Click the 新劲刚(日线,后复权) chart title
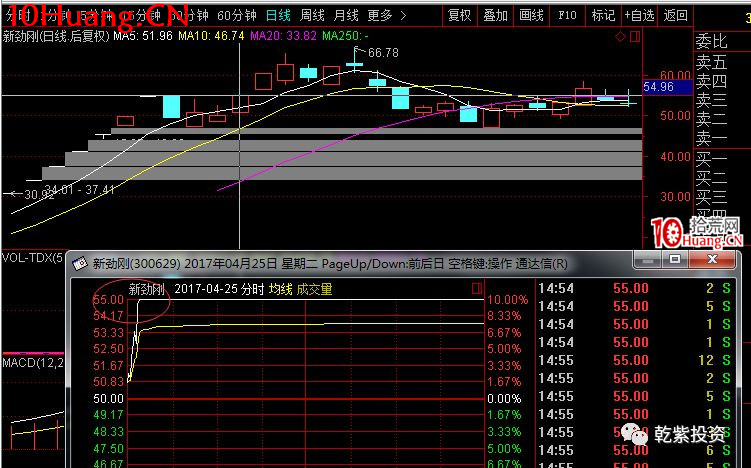This screenshot has width=751, height=468. point(56,36)
